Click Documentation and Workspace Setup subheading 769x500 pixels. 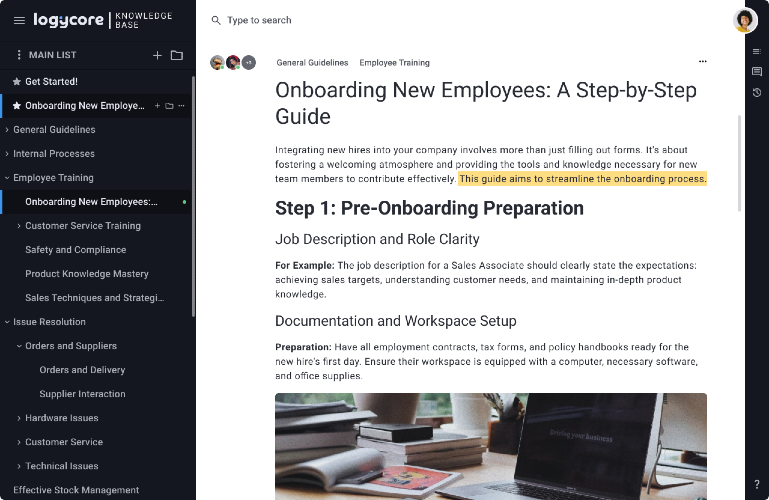pos(396,321)
